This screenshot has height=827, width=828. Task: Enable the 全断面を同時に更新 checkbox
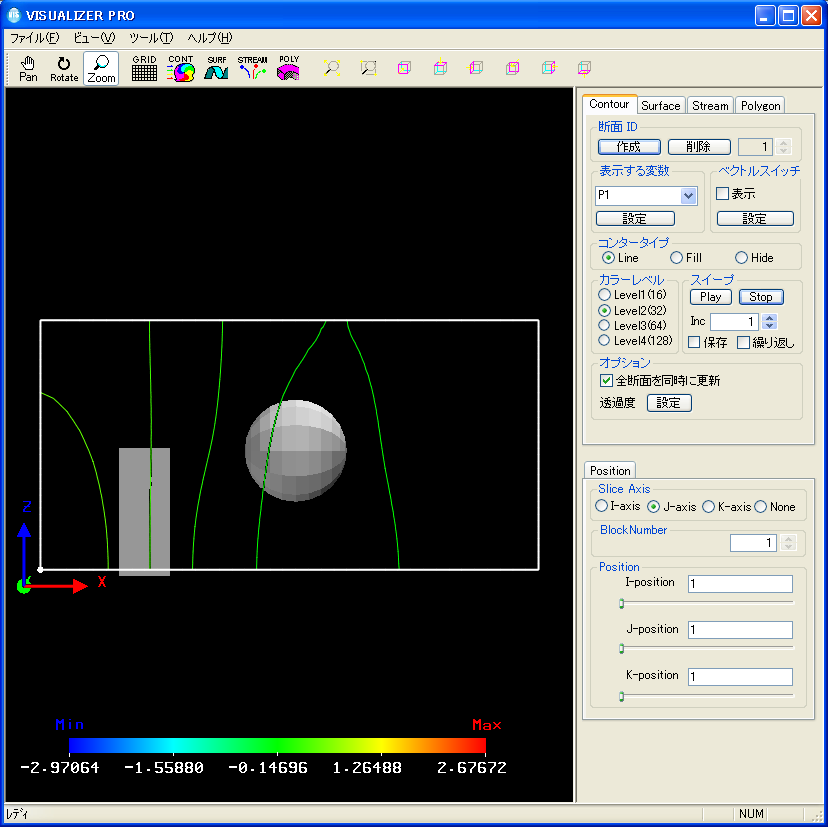point(606,380)
